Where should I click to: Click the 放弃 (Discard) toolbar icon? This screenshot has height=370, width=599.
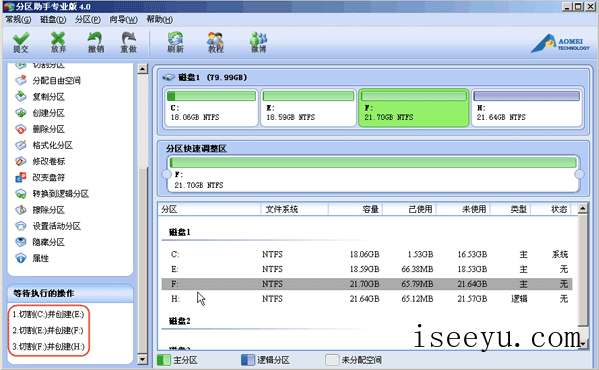pos(58,42)
